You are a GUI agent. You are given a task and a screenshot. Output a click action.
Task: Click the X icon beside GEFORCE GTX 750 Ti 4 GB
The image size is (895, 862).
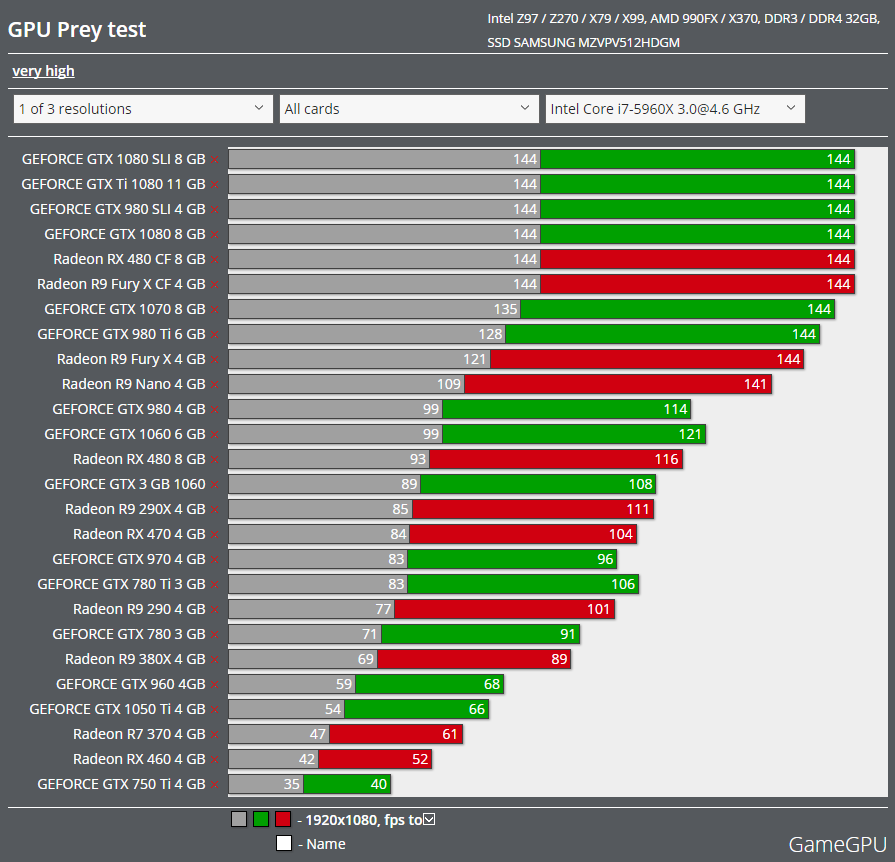[215, 785]
